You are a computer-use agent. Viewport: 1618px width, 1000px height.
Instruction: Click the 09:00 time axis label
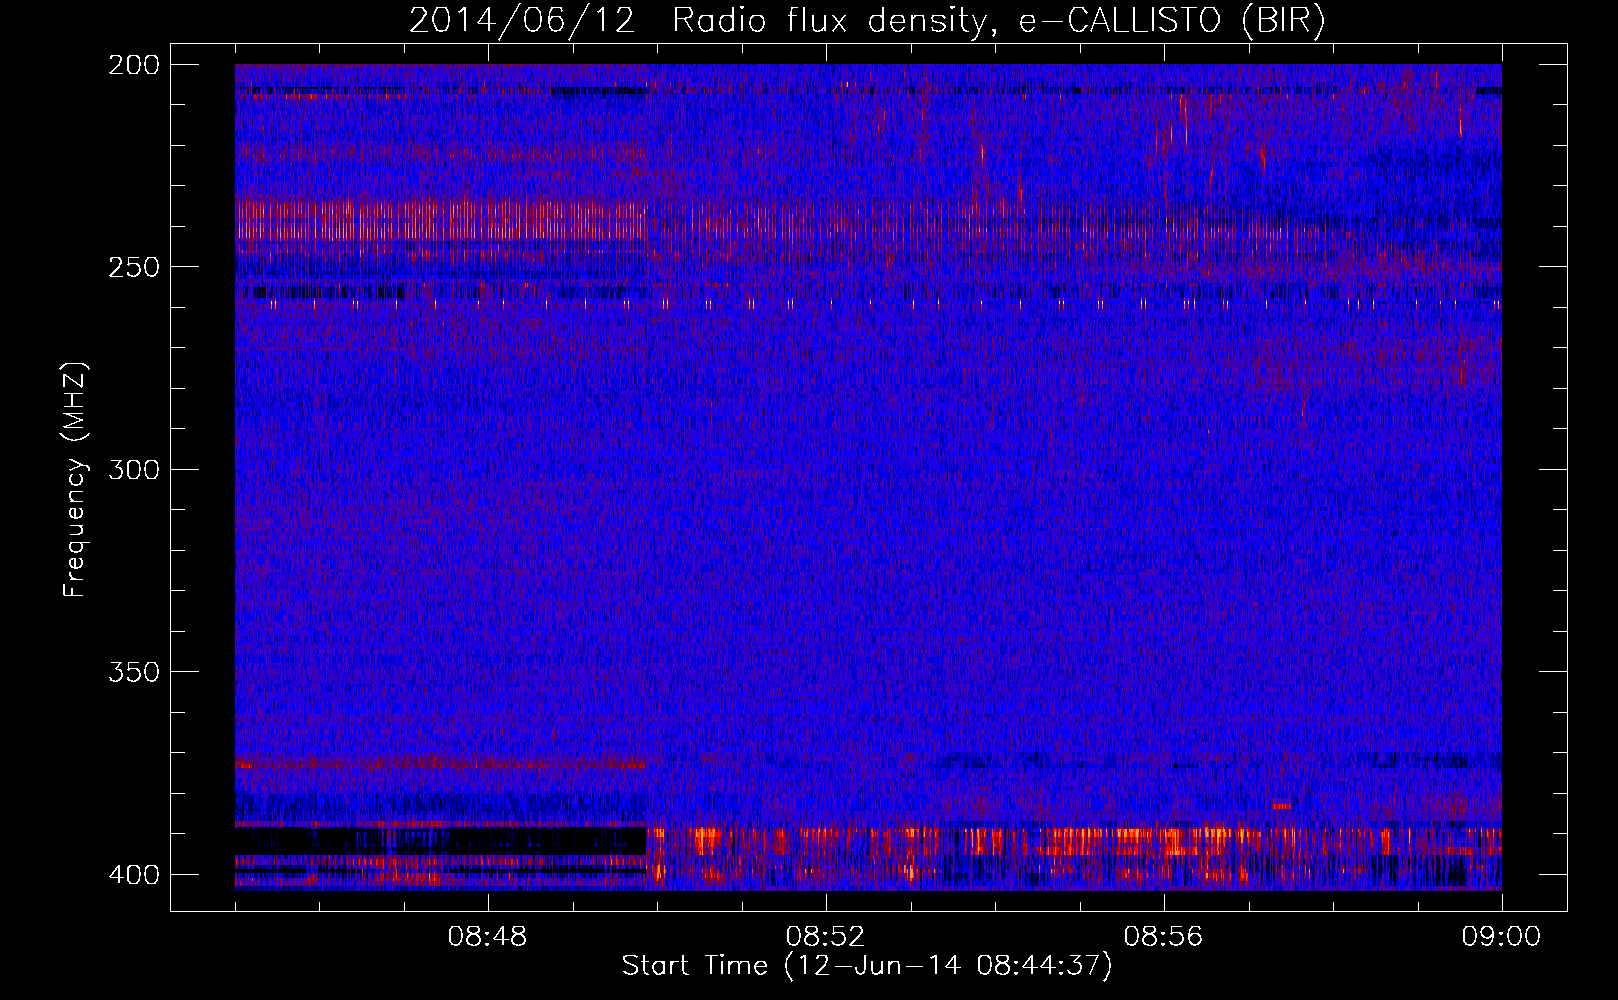pyautogui.click(x=1501, y=937)
